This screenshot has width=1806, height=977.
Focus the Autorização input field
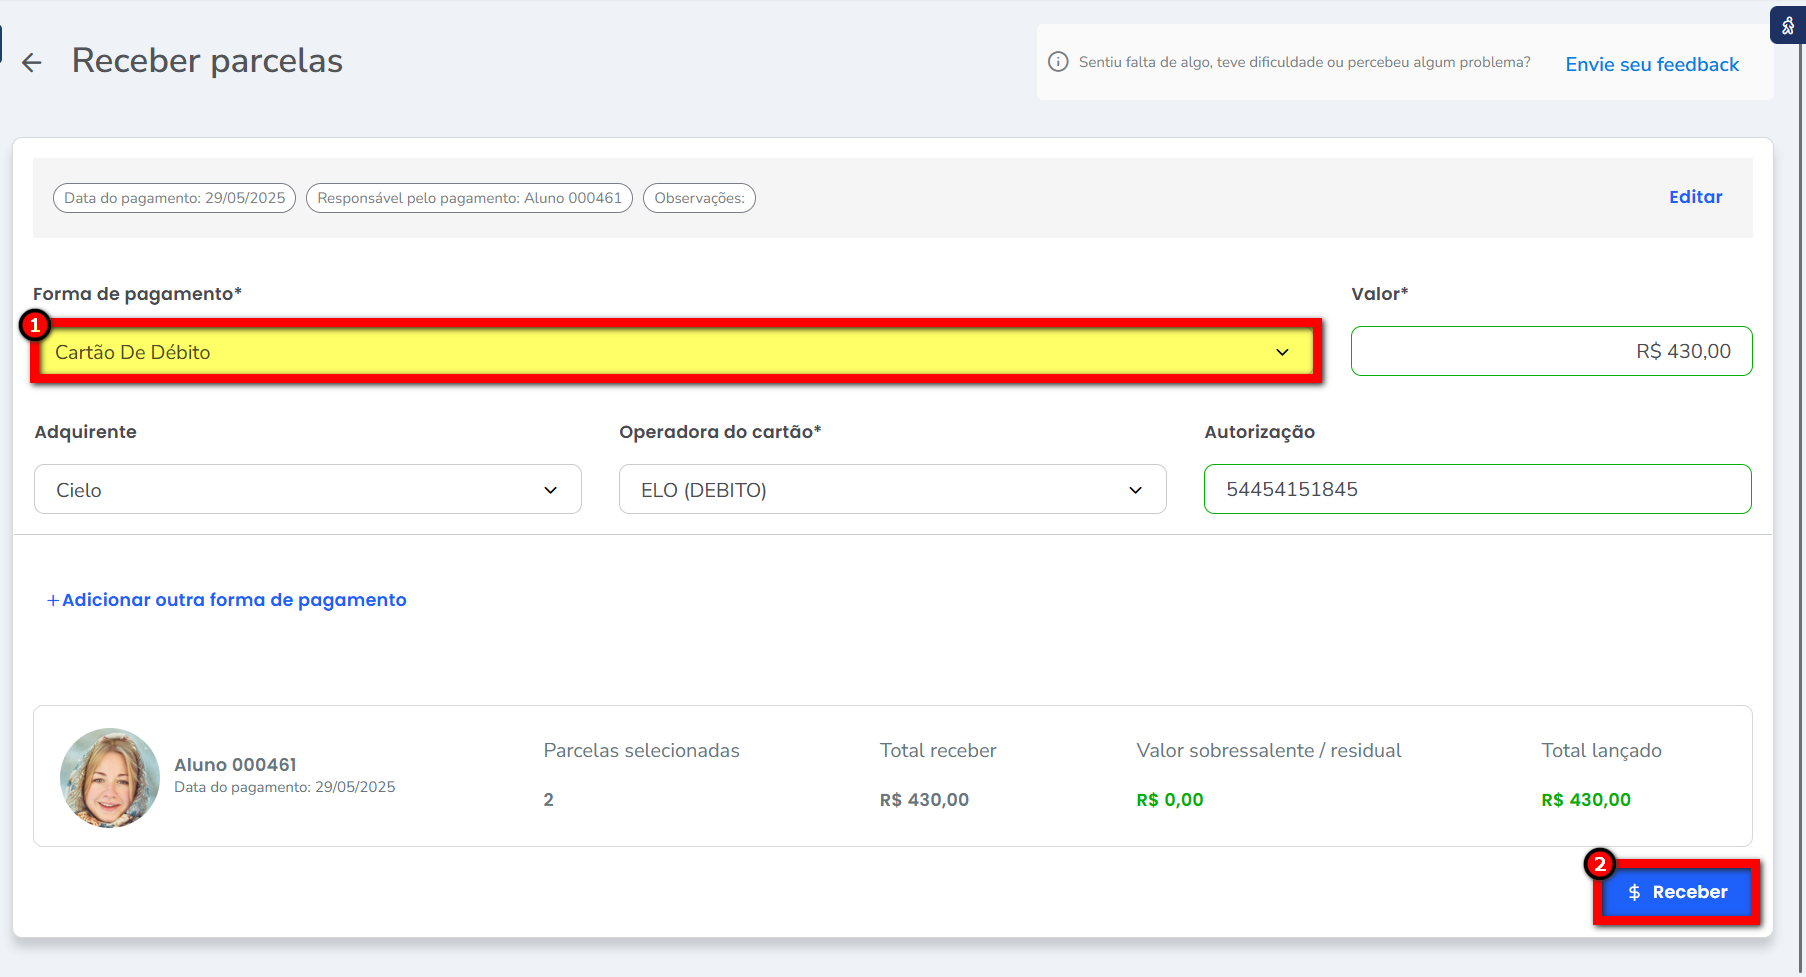point(1477,490)
